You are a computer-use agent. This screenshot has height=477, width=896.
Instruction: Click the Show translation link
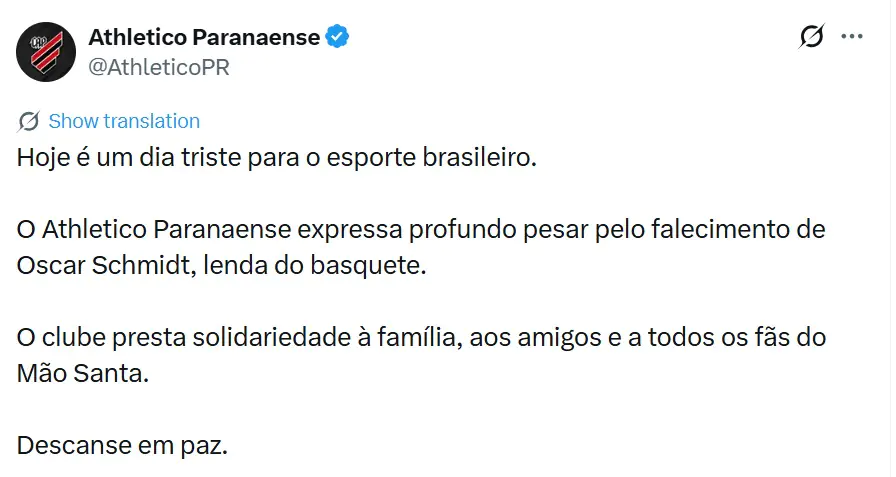pyautogui.click(x=124, y=122)
